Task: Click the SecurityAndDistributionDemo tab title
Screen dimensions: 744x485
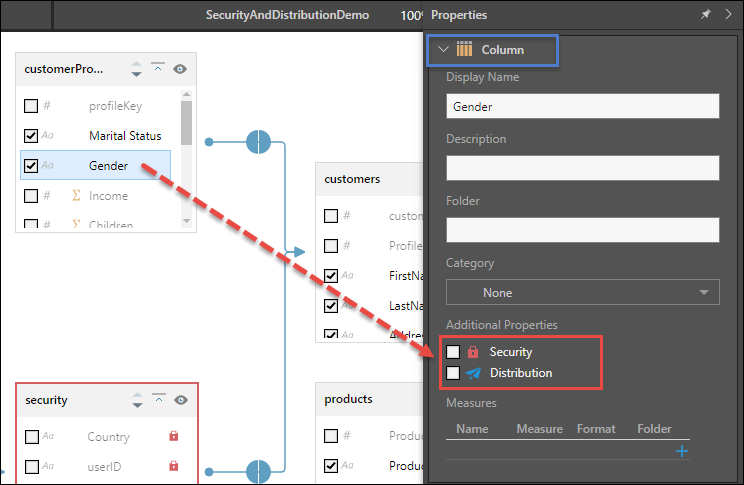Action: point(287,15)
